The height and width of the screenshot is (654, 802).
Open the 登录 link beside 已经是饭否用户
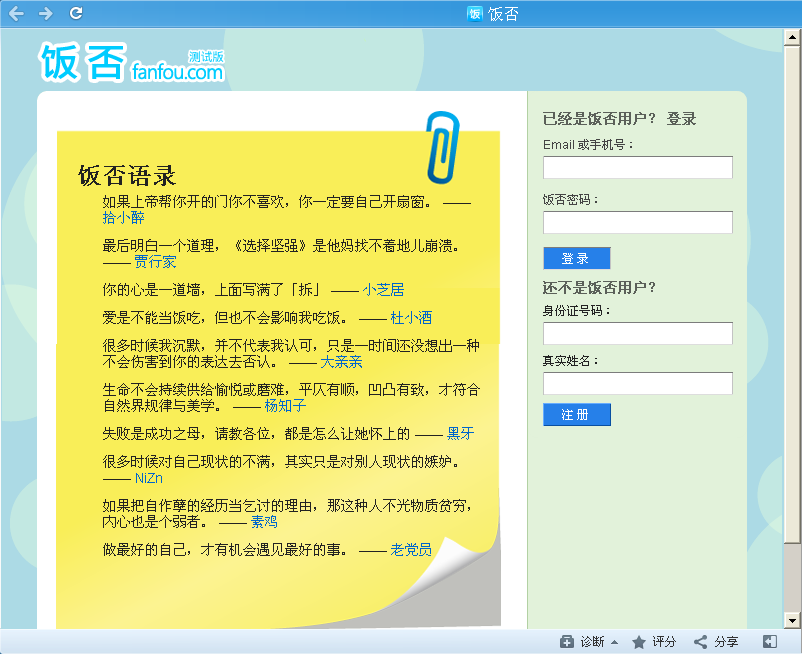click(x=681, y=119)
